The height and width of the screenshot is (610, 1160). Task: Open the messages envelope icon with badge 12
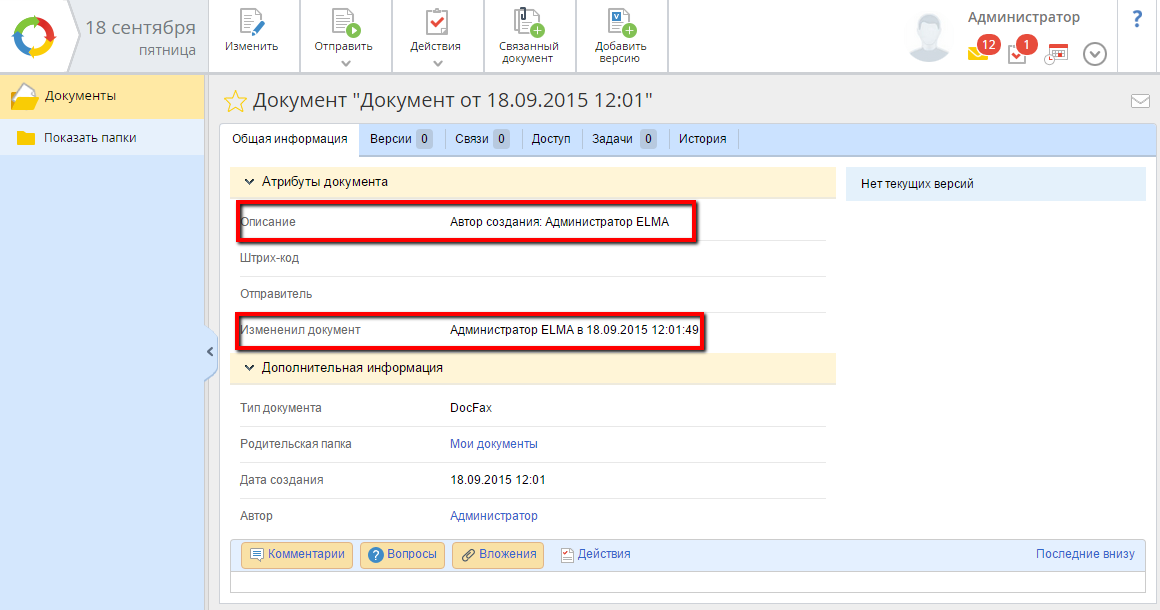click(x=978, y=53)
